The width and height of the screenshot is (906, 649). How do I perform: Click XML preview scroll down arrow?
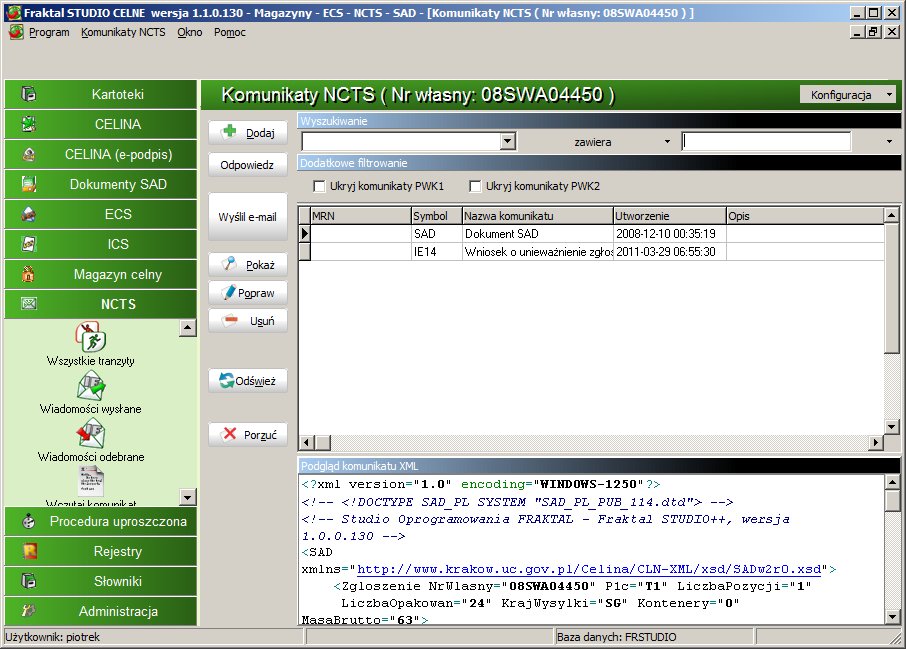pos(892,617)
